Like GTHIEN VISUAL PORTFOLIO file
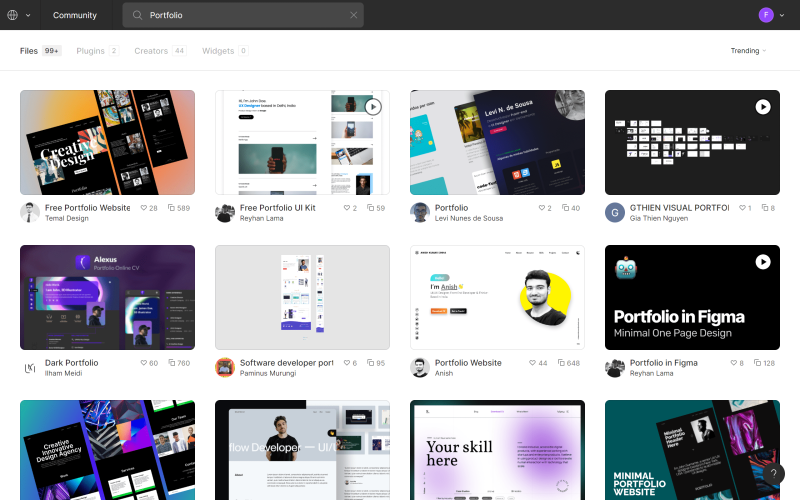 click(742, 208)
